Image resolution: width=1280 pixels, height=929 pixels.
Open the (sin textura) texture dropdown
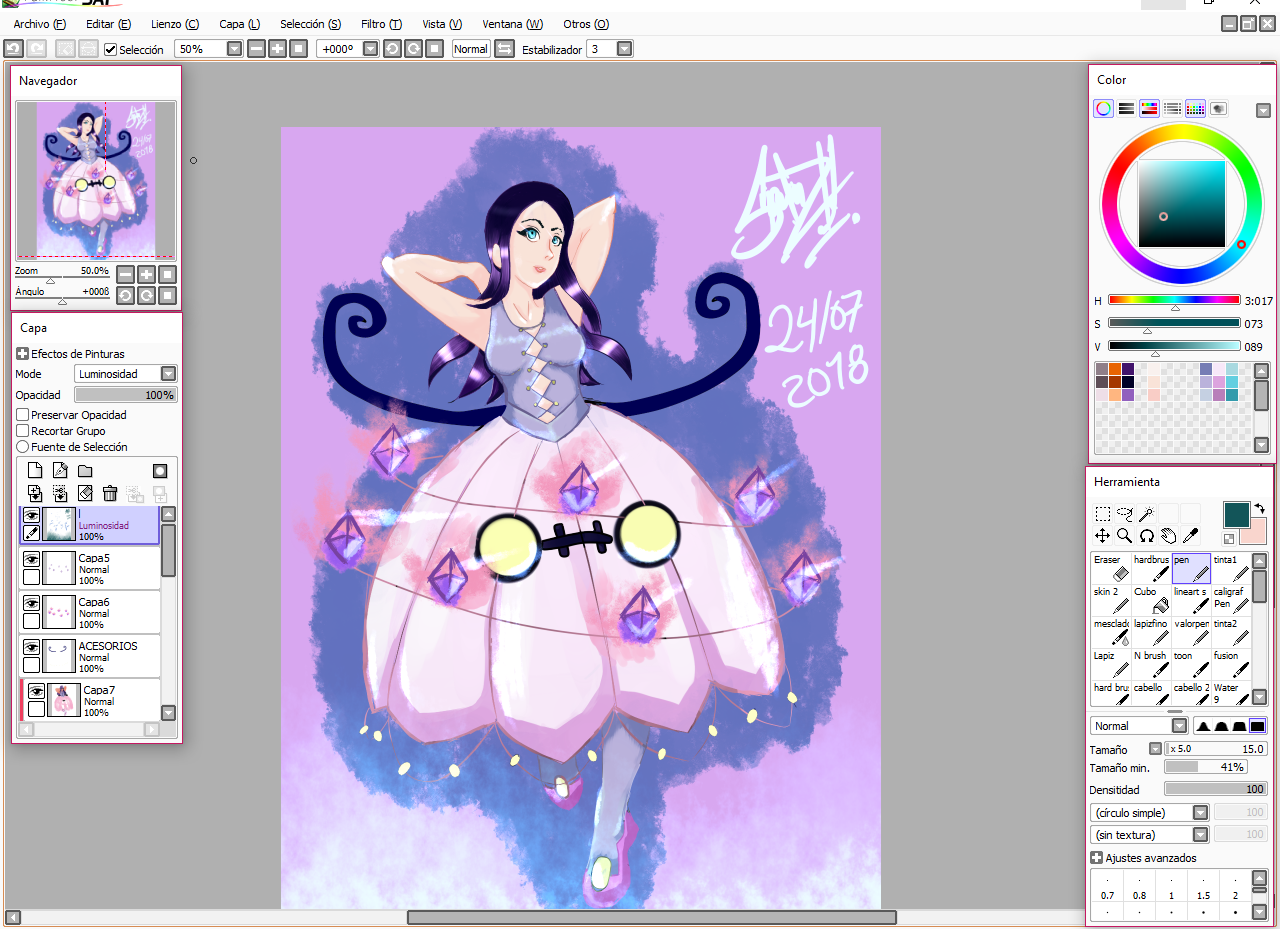[x=1200, y=835]
